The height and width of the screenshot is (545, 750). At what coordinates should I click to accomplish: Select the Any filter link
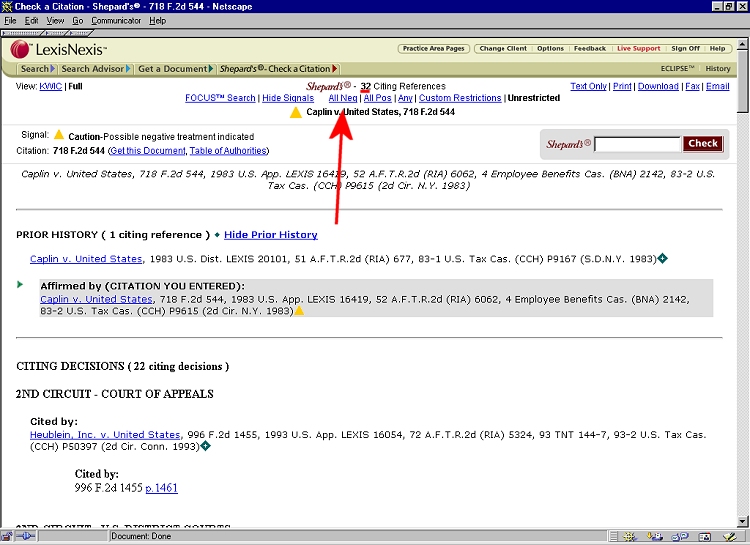pyautogui.click(x=405, y=98)
